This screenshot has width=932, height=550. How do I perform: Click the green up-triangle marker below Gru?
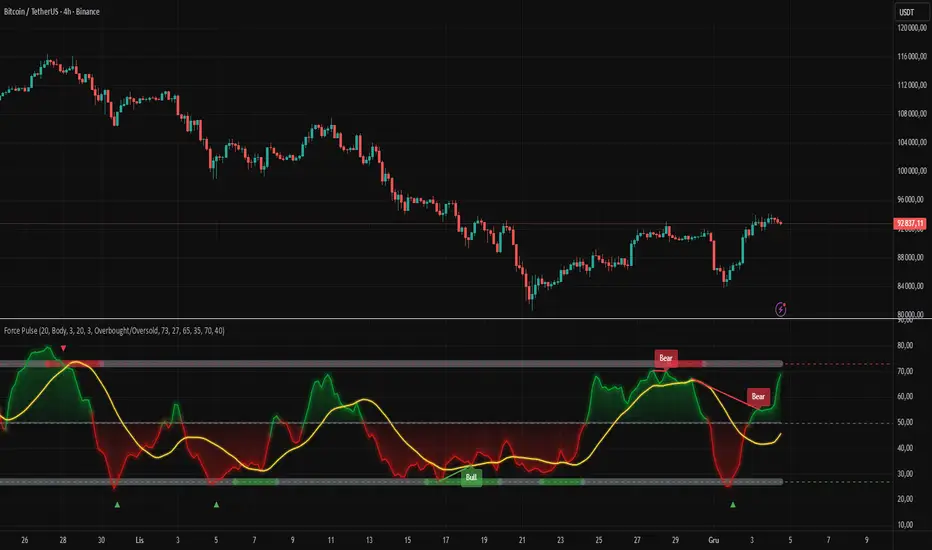pos(733,505)
